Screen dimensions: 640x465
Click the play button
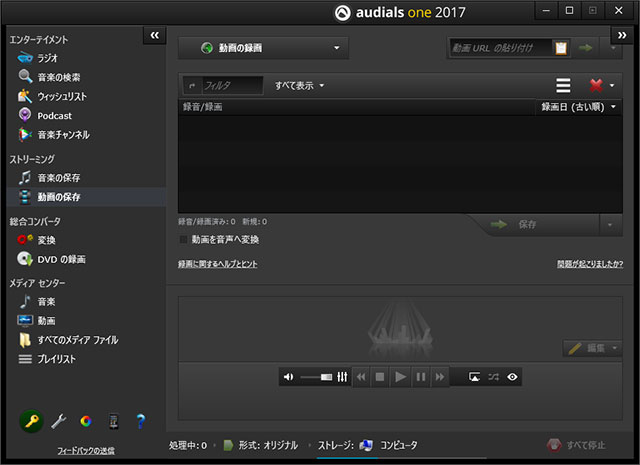(400, 377)
